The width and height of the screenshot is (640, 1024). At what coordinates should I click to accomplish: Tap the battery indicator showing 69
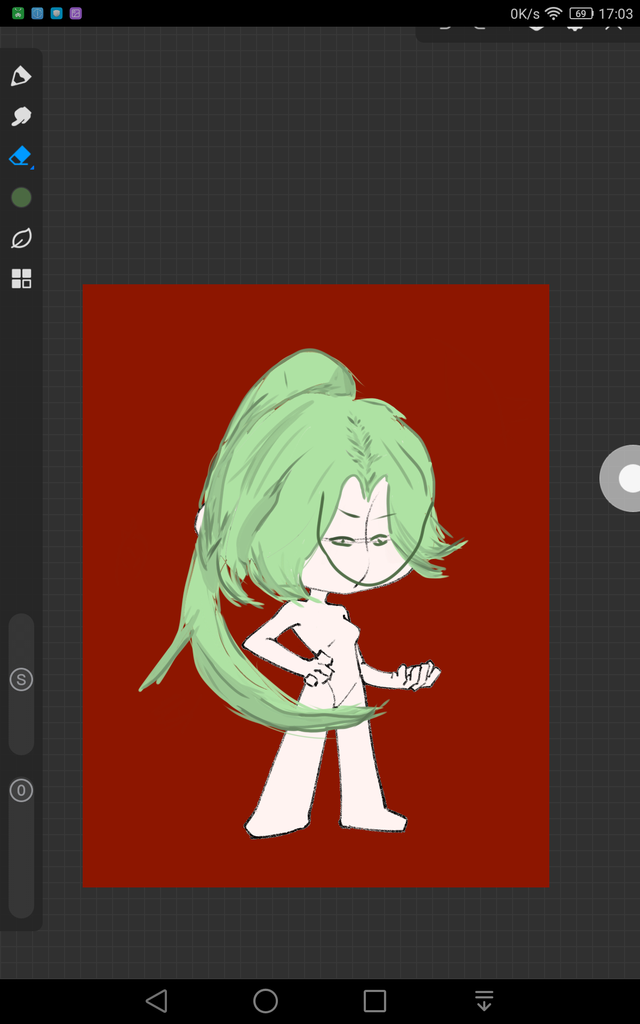581,14
